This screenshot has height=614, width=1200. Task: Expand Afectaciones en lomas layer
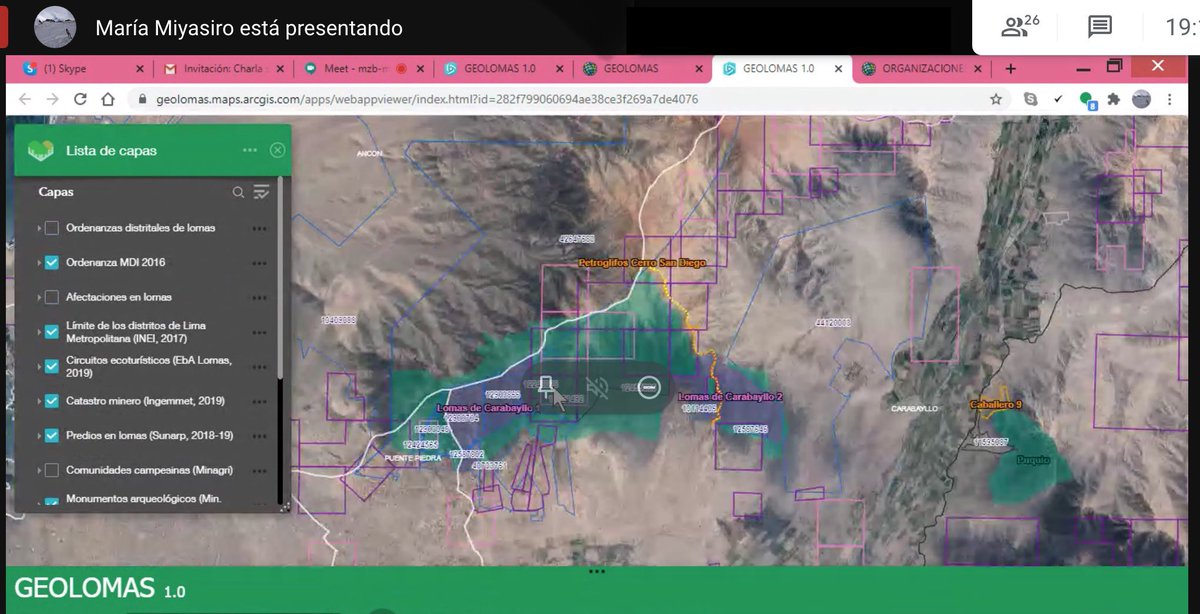tap(39, 298)
